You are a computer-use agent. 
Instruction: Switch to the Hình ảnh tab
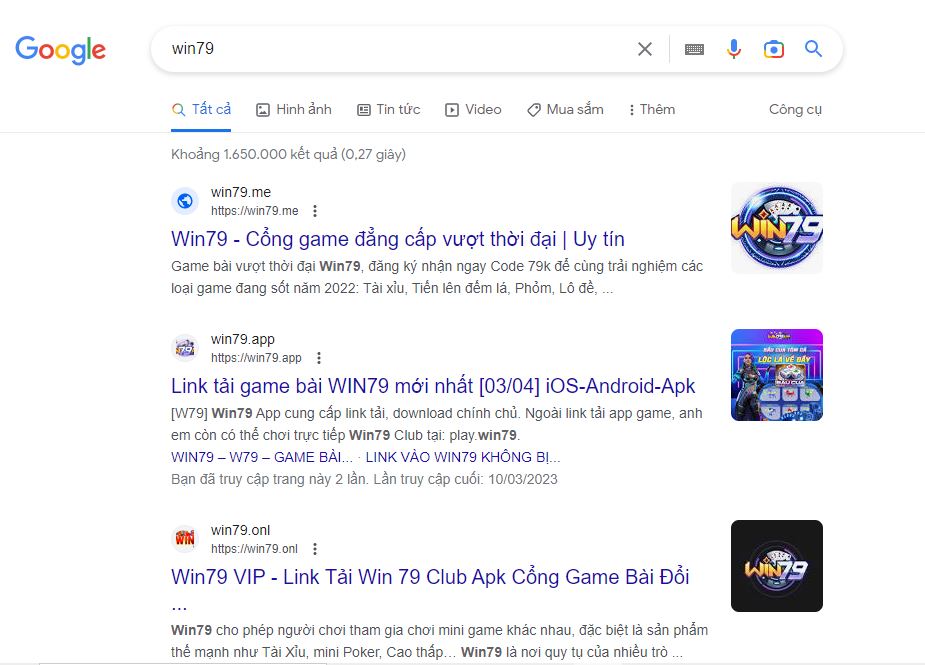point(294,109)
